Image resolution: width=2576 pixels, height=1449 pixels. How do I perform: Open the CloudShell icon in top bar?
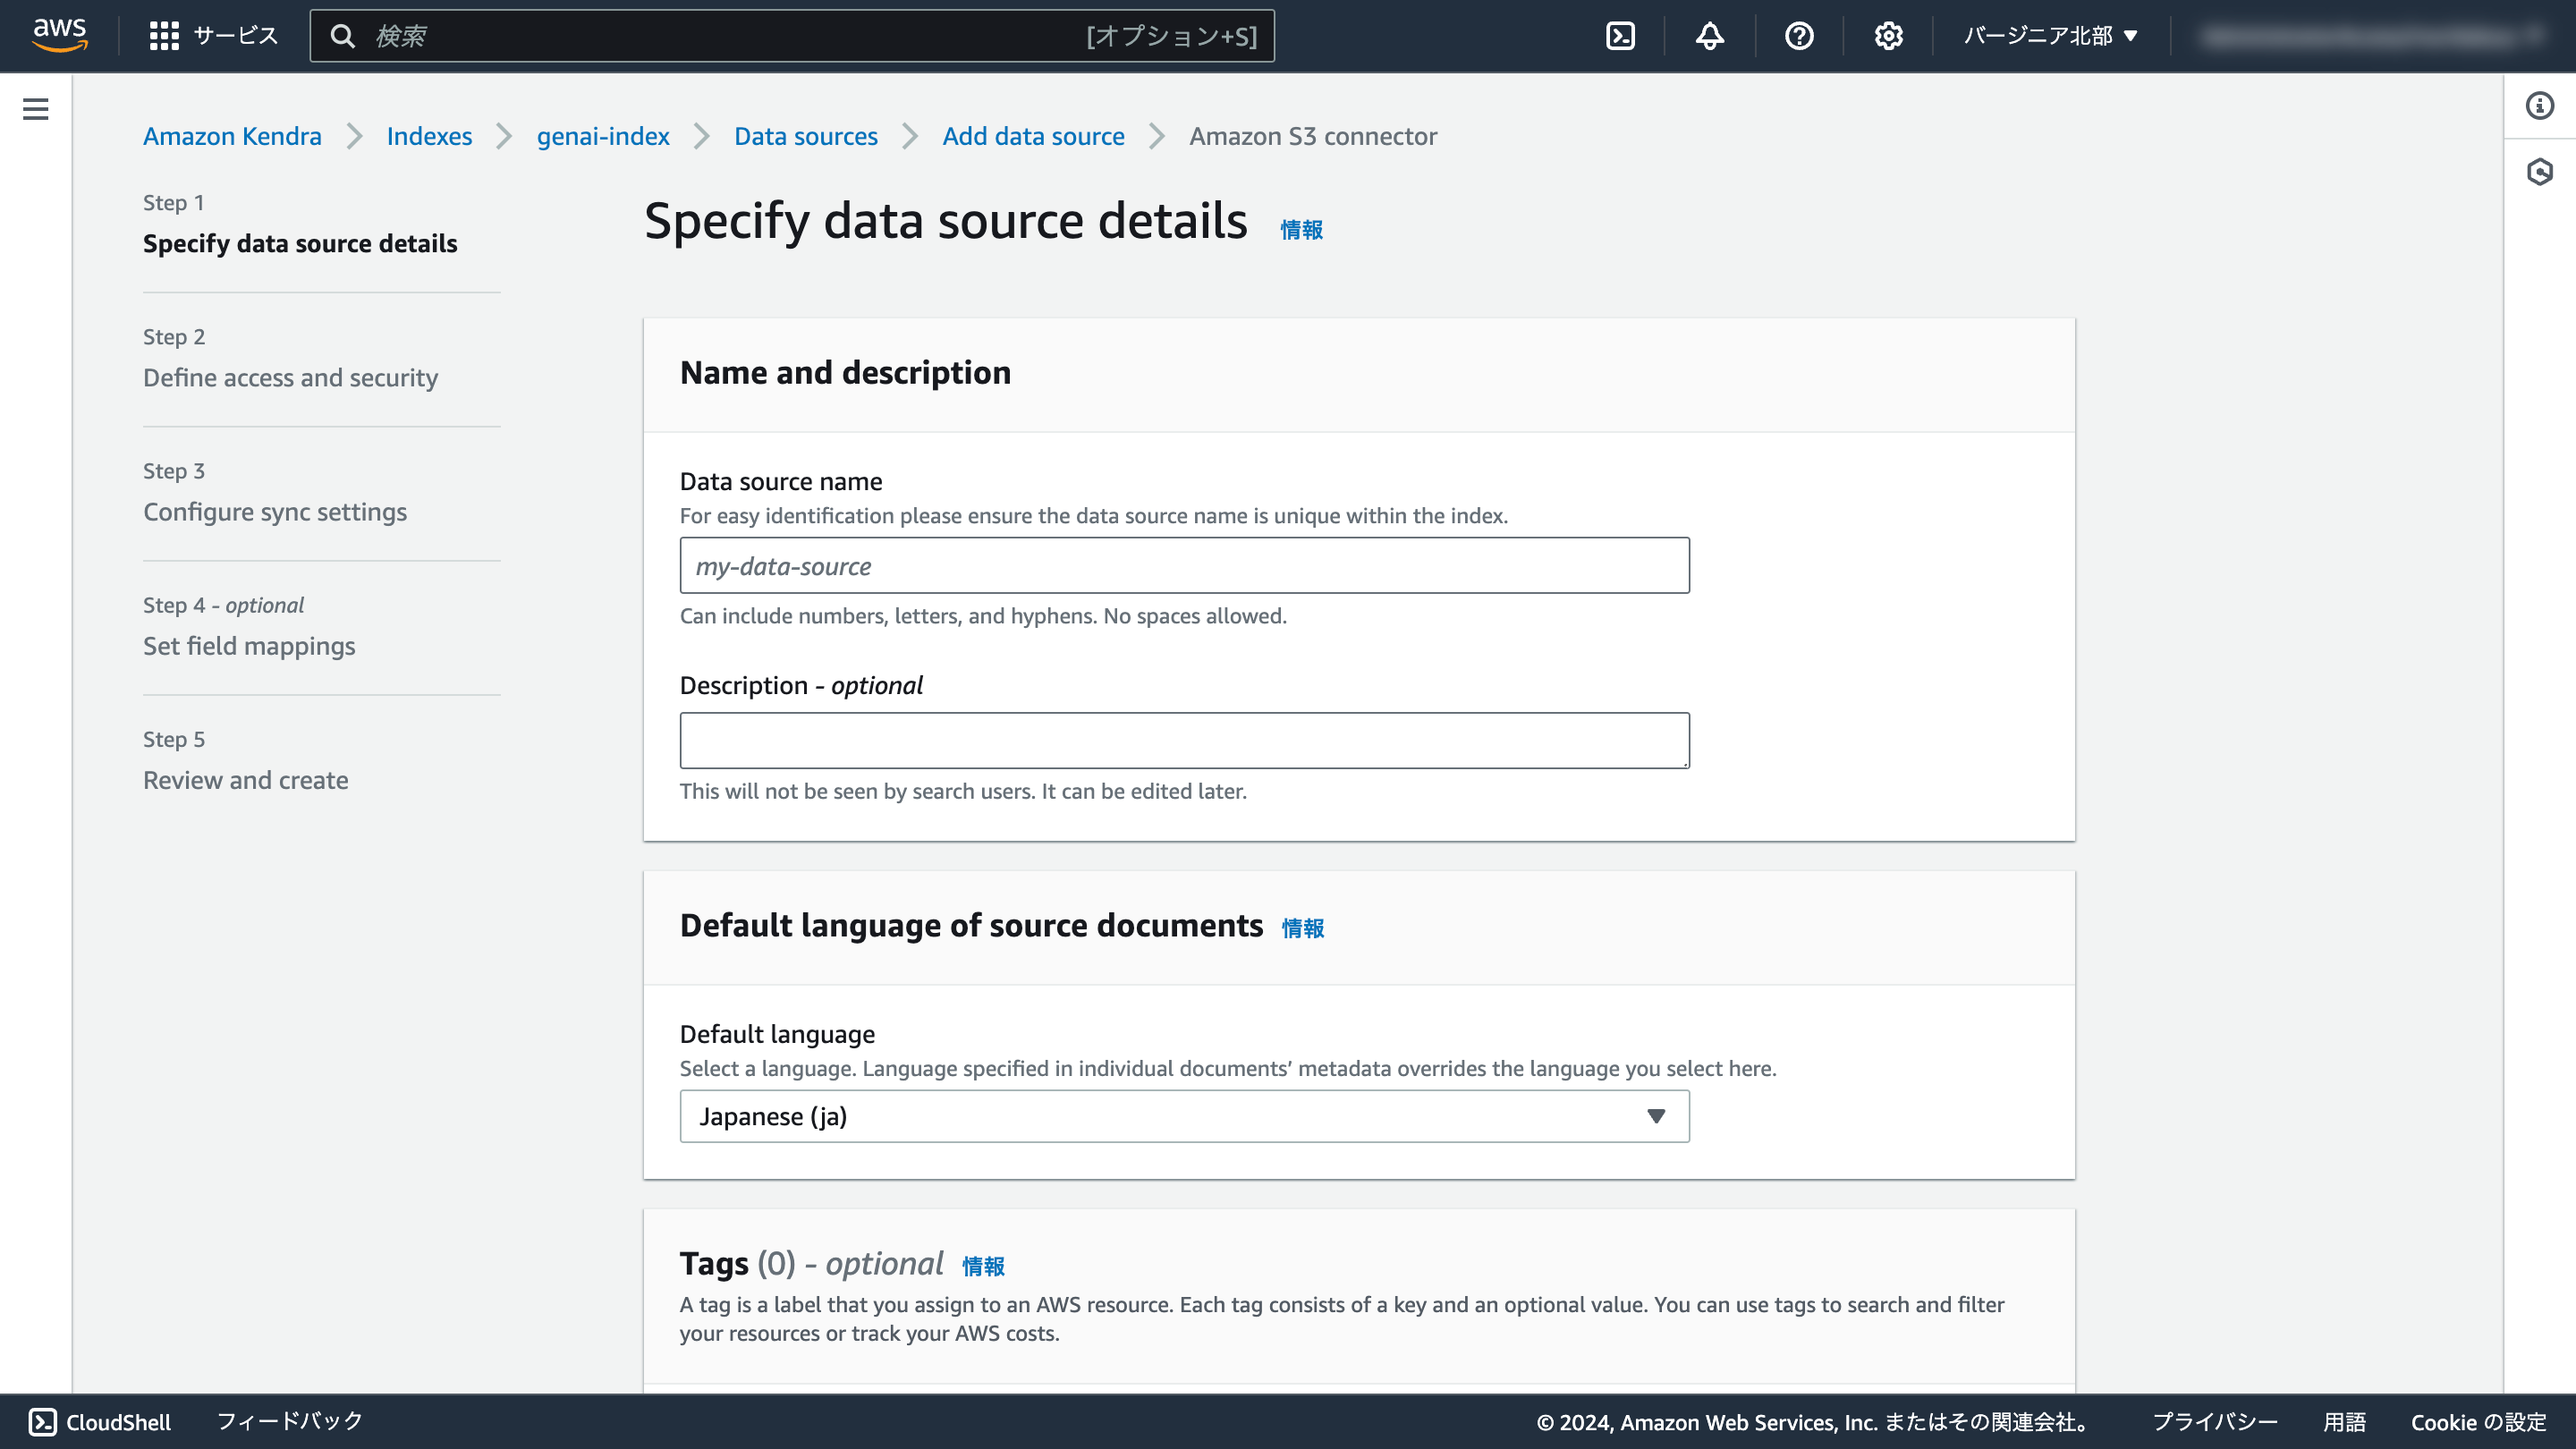point(1620,36)
